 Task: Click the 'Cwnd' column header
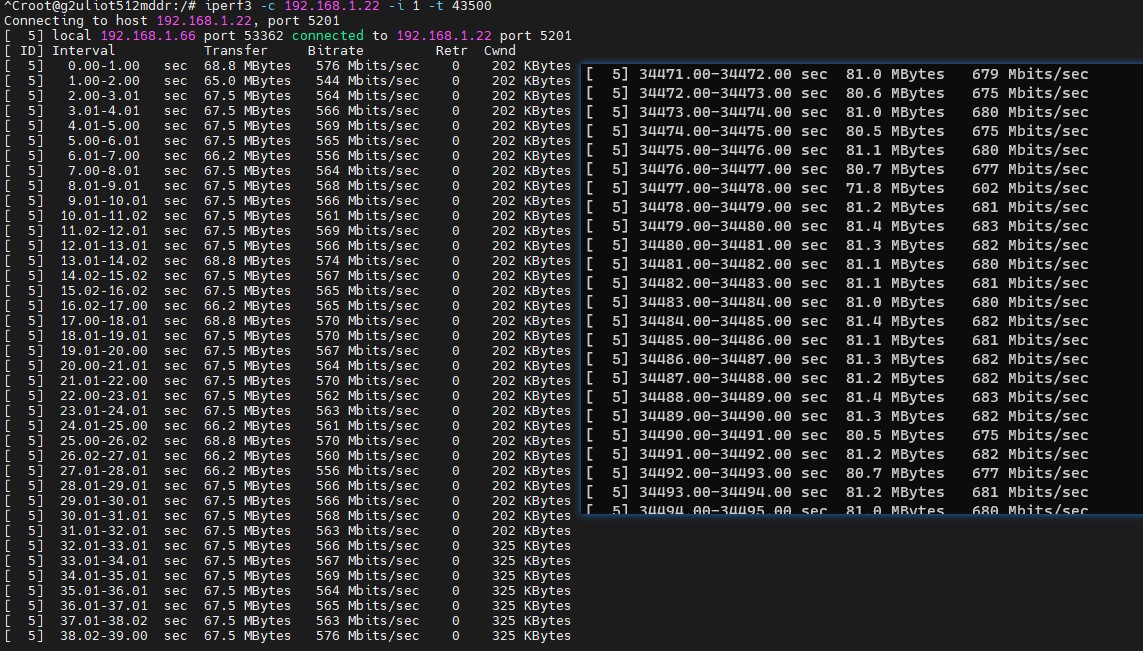click(499, 50)
